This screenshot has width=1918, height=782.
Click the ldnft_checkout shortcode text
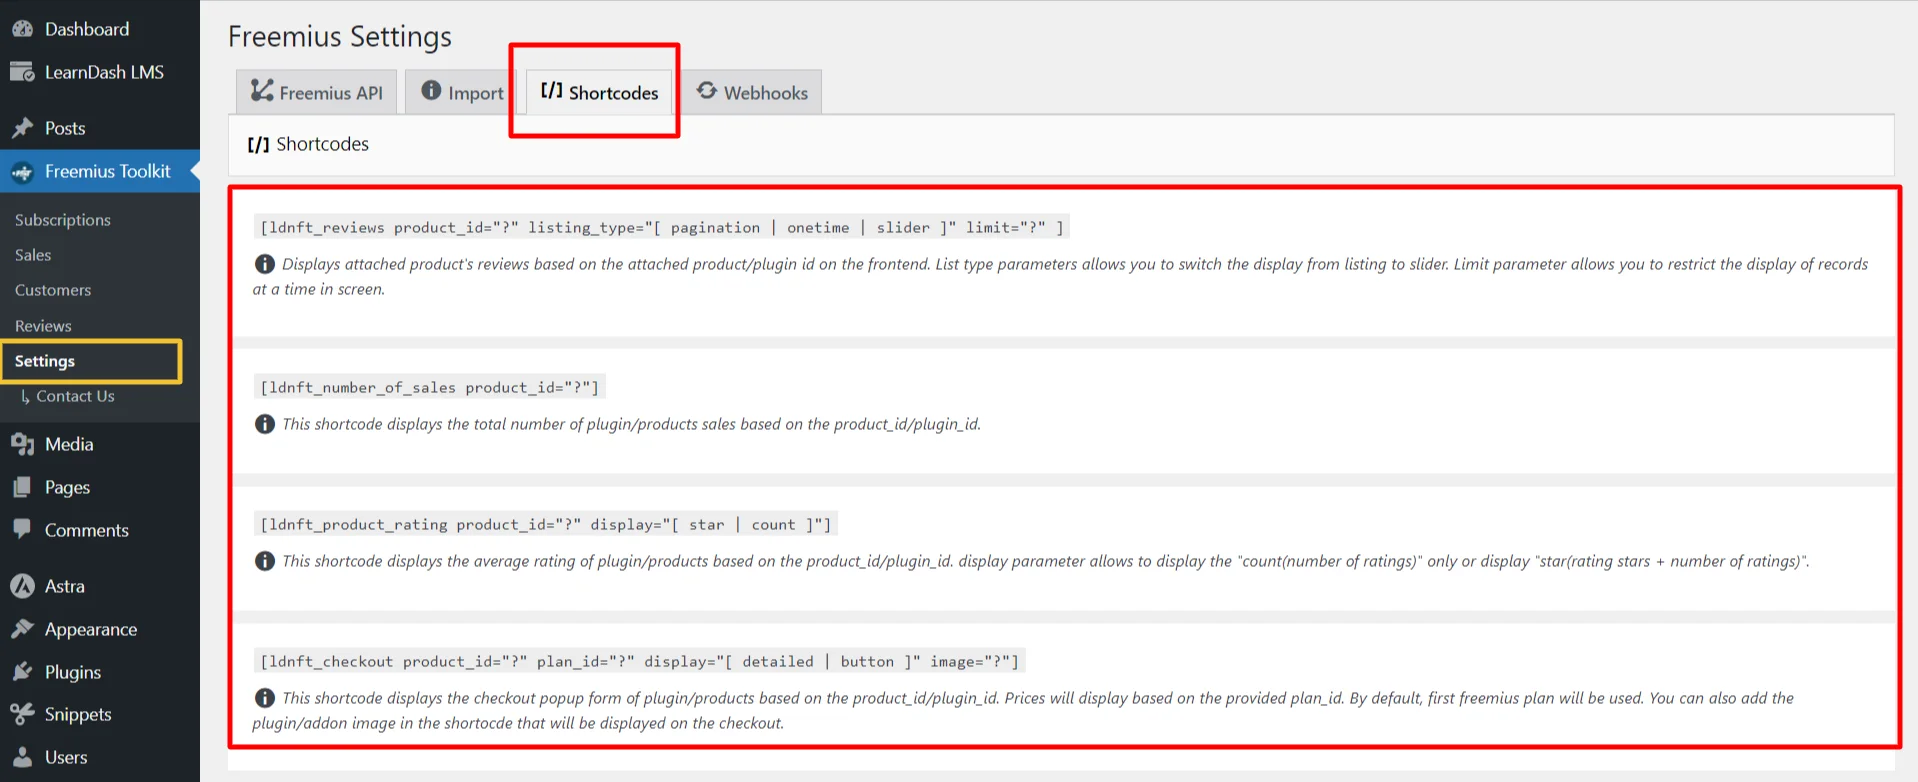coord(640,661)
